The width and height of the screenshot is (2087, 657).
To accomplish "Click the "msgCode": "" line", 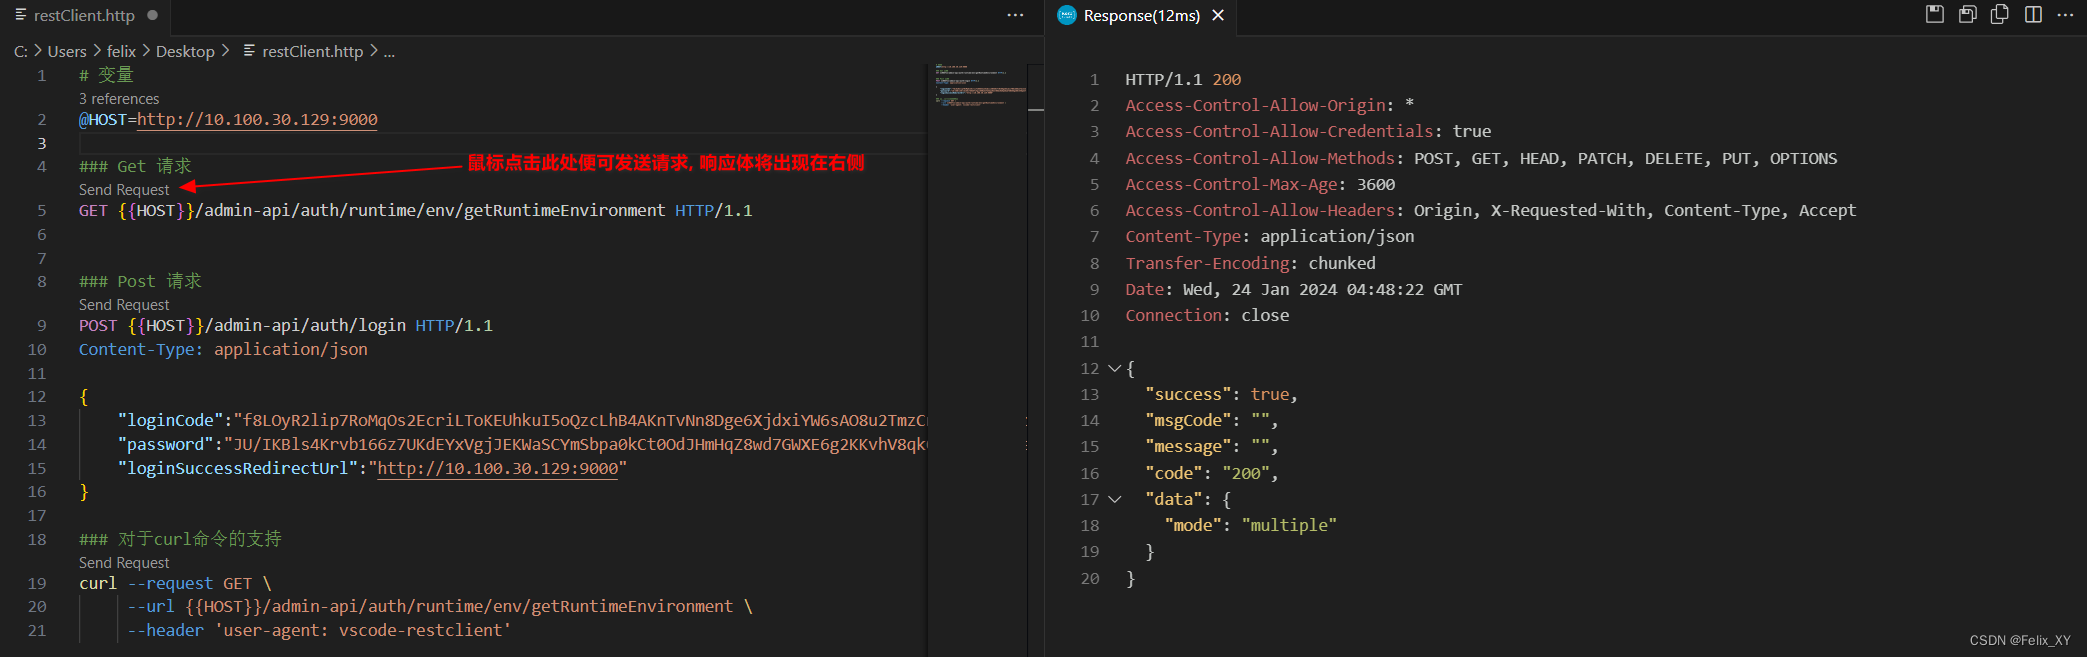I will click(1211, 420).
